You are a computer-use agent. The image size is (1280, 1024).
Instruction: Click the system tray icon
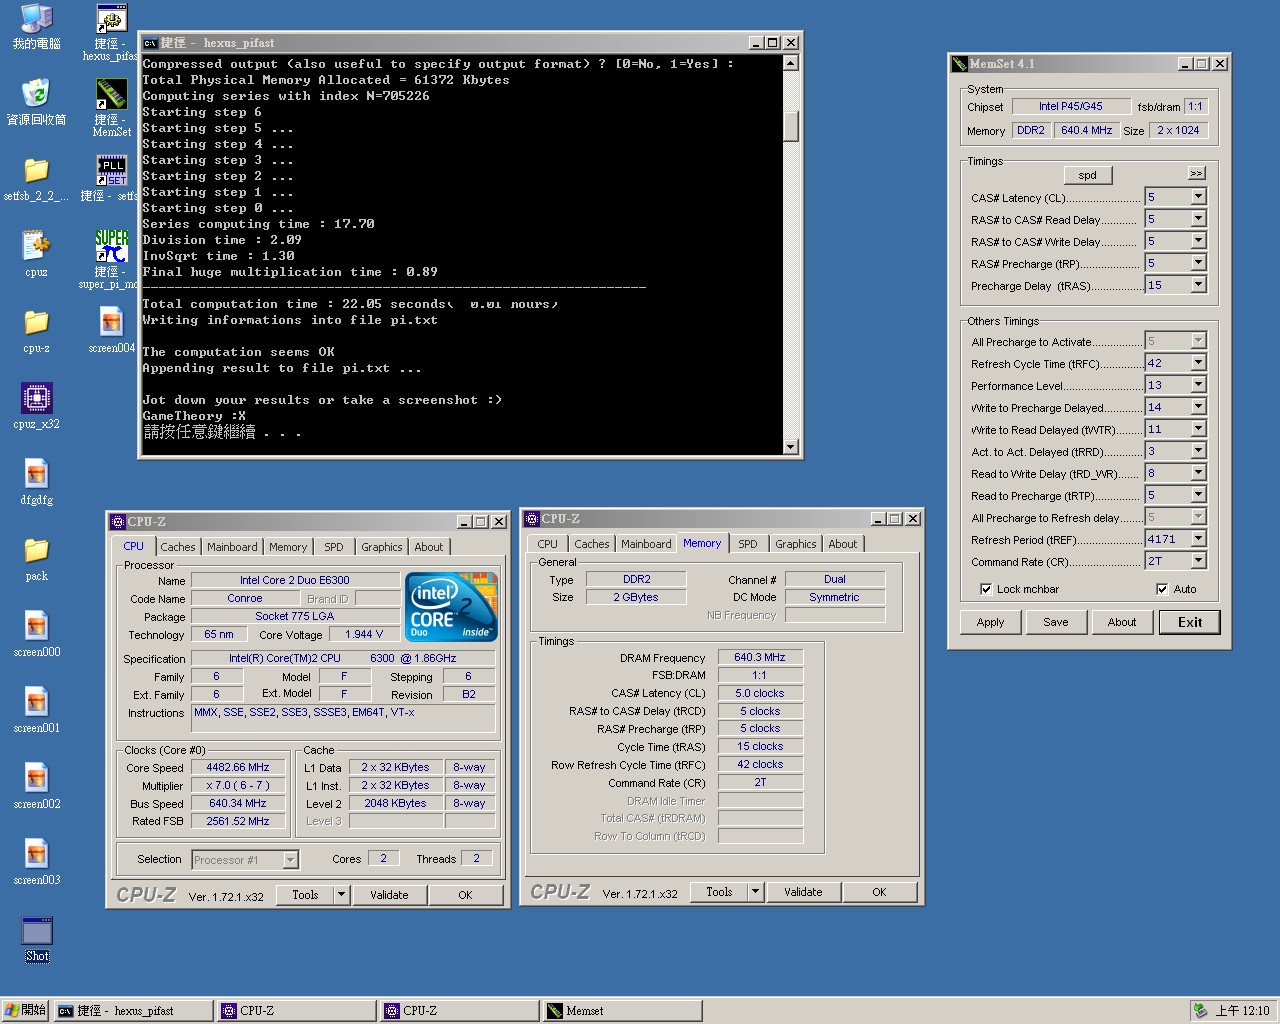click(1200, 1011)
